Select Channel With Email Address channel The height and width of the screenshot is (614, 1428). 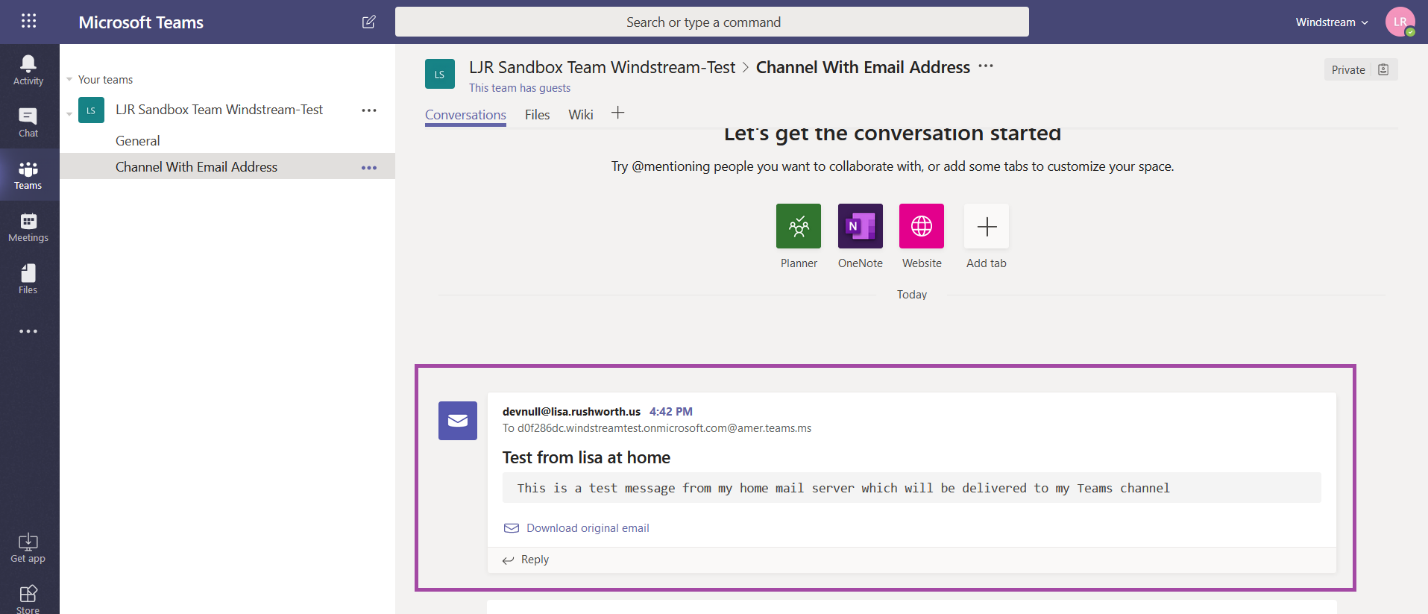pos(227,167)
